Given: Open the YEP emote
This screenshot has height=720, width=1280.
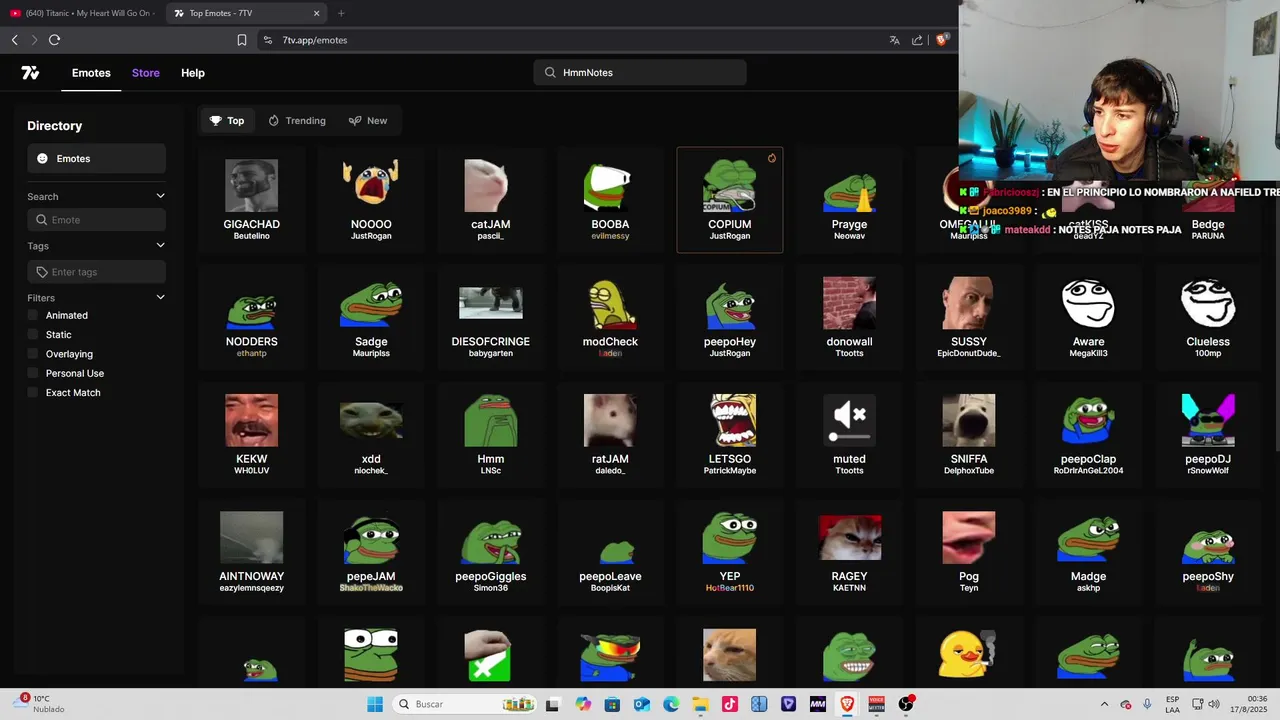Looking at the screenshot, I should [730, 552].
